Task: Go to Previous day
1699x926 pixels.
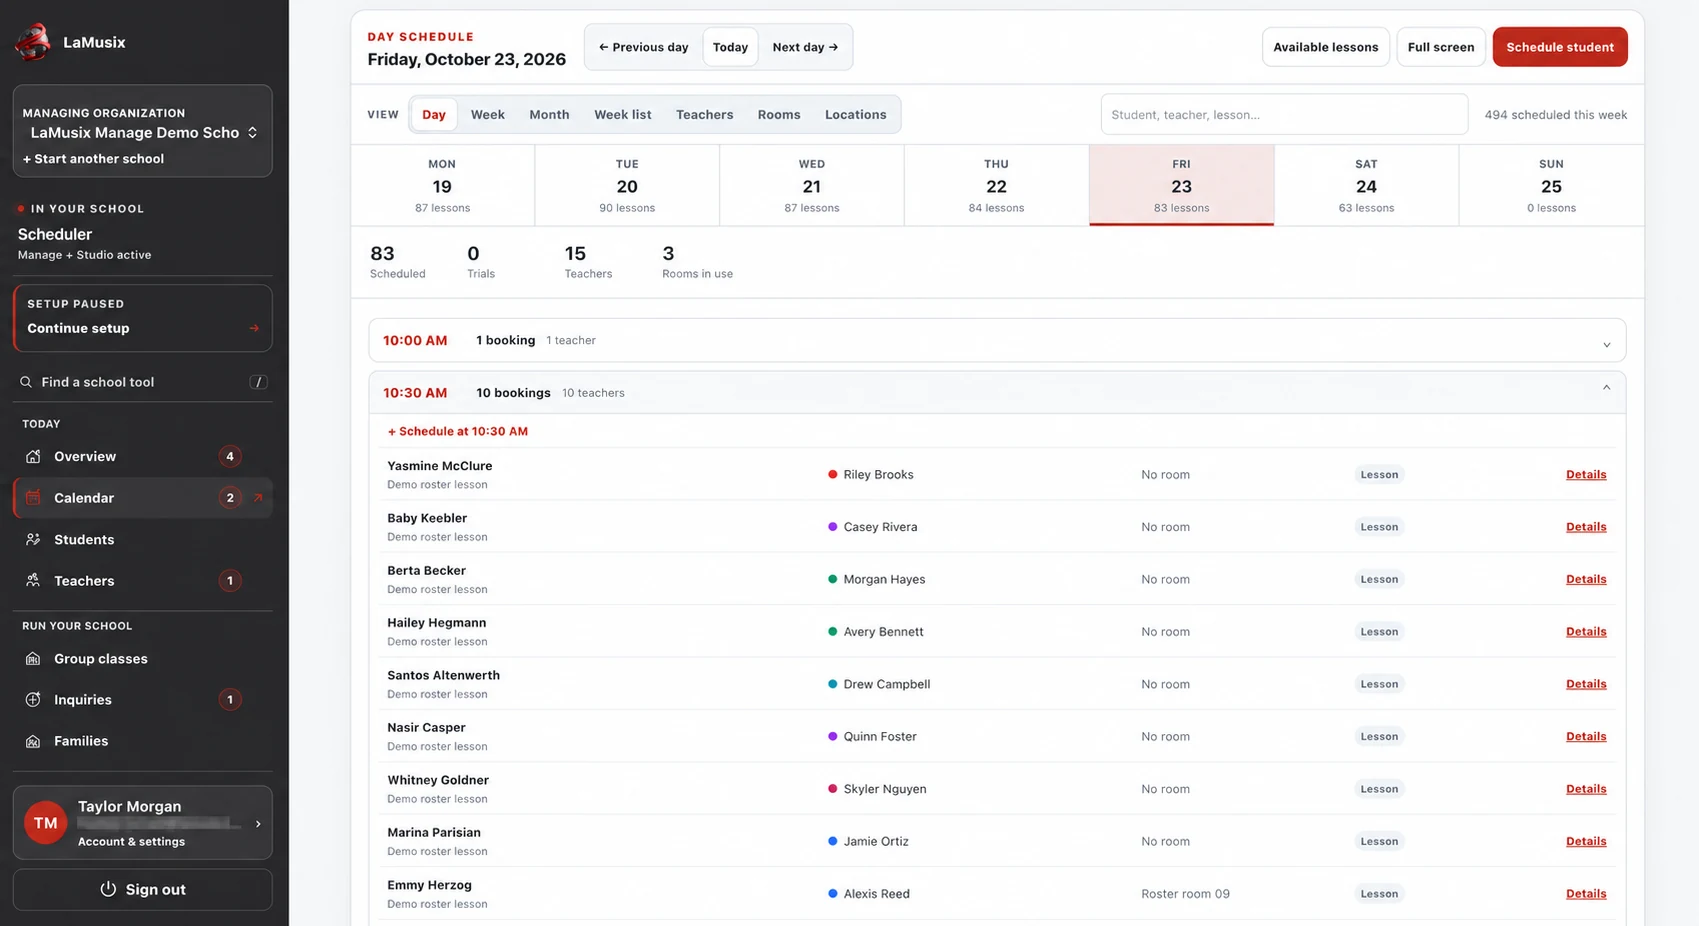Action: (643, 47)
